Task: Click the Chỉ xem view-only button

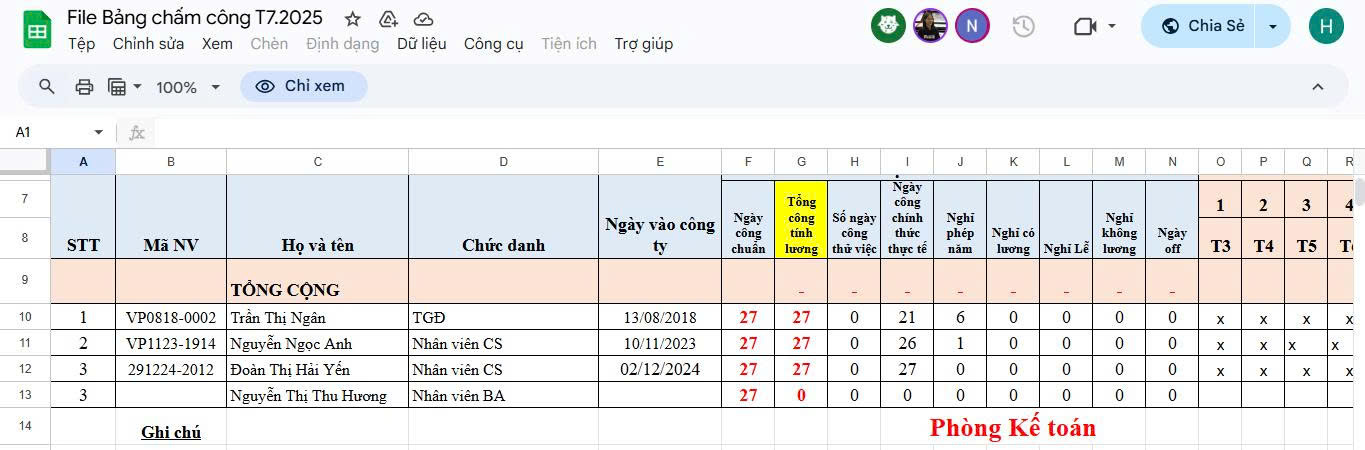Action: 303,87
